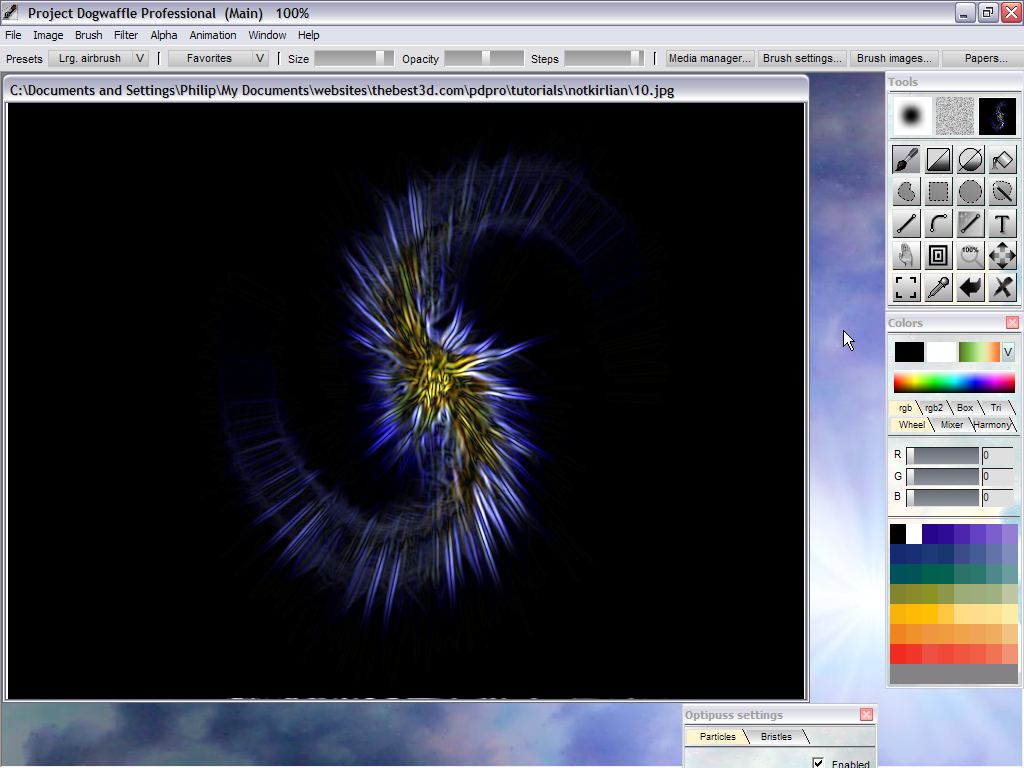Select the paintbrush tool
The image size is (1024, 768).
click(x=906, y=160)
